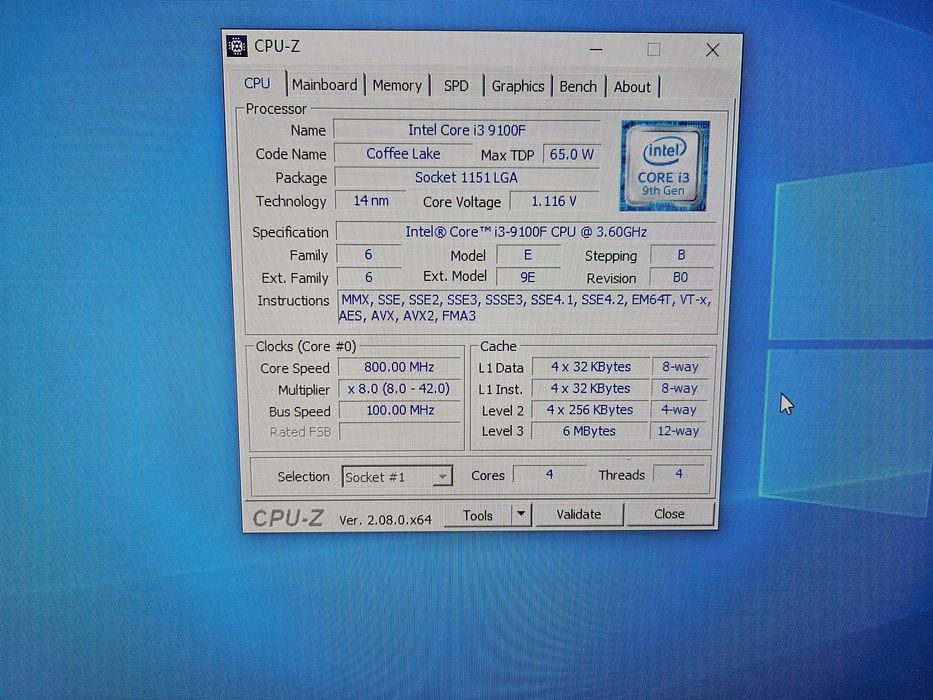Image resolution: width=933 pixels, height=700 pixels.
Task: Click the Core Voltage value '1.116 V'
Action: [554, 201]
